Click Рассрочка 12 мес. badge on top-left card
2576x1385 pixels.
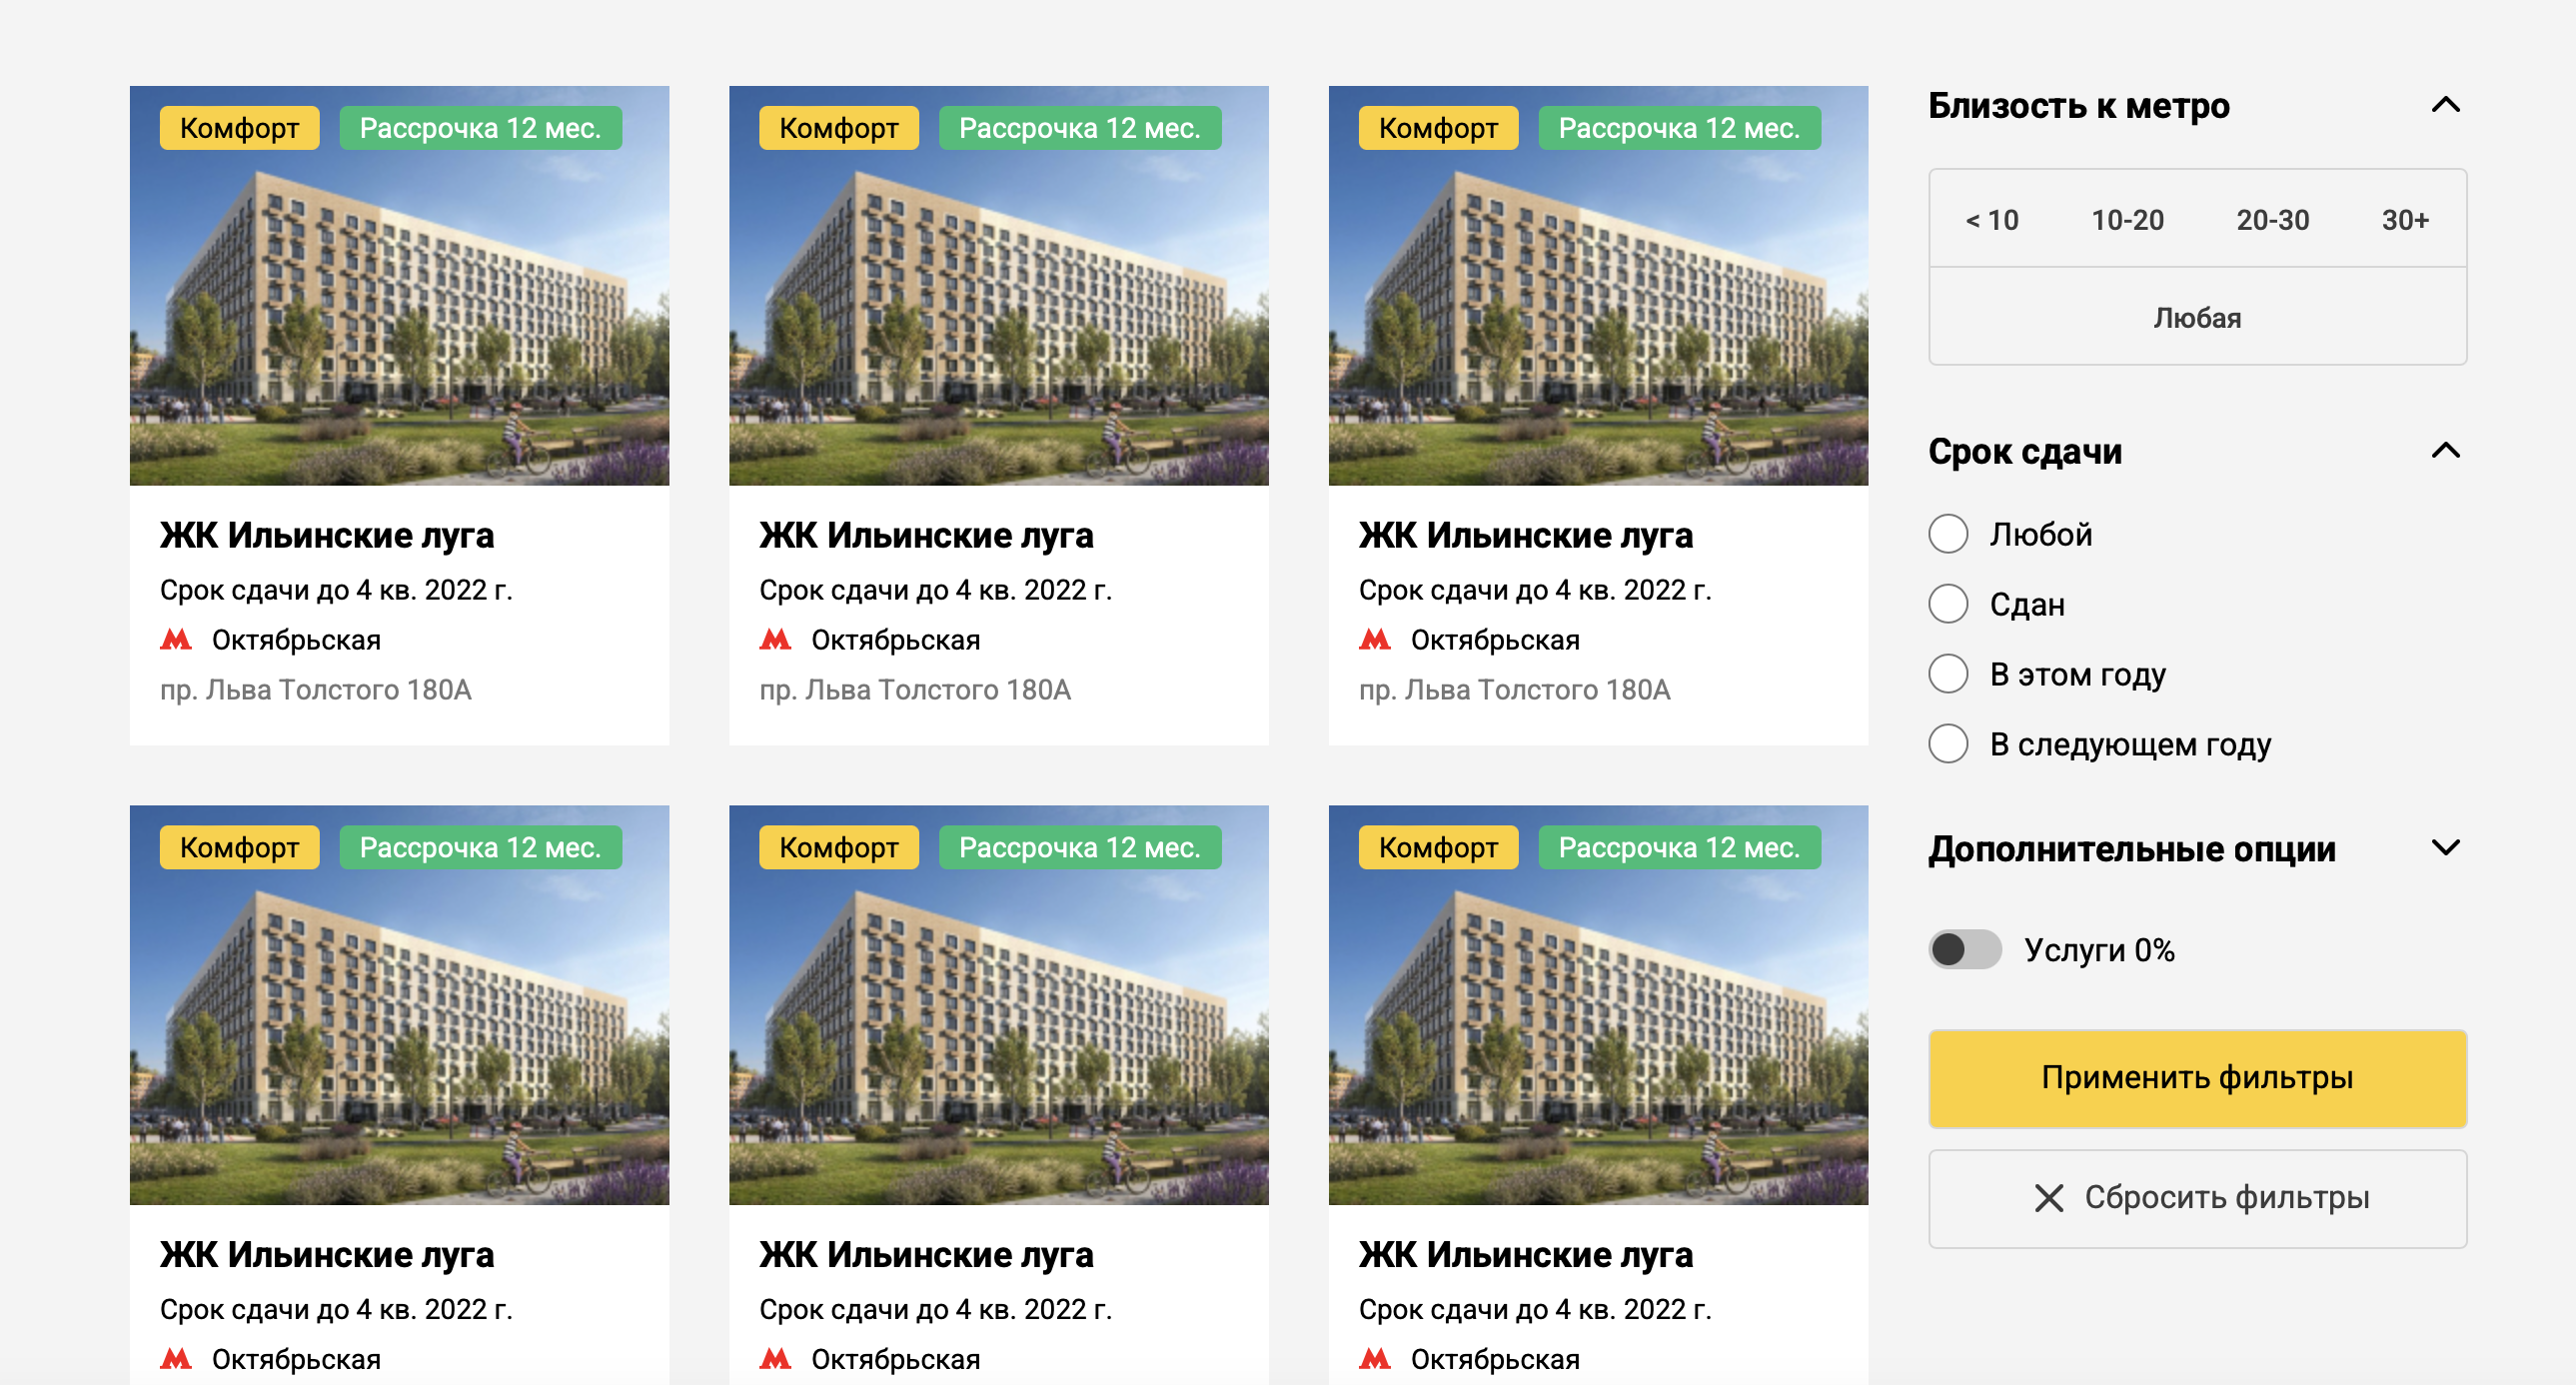point(481,128)
